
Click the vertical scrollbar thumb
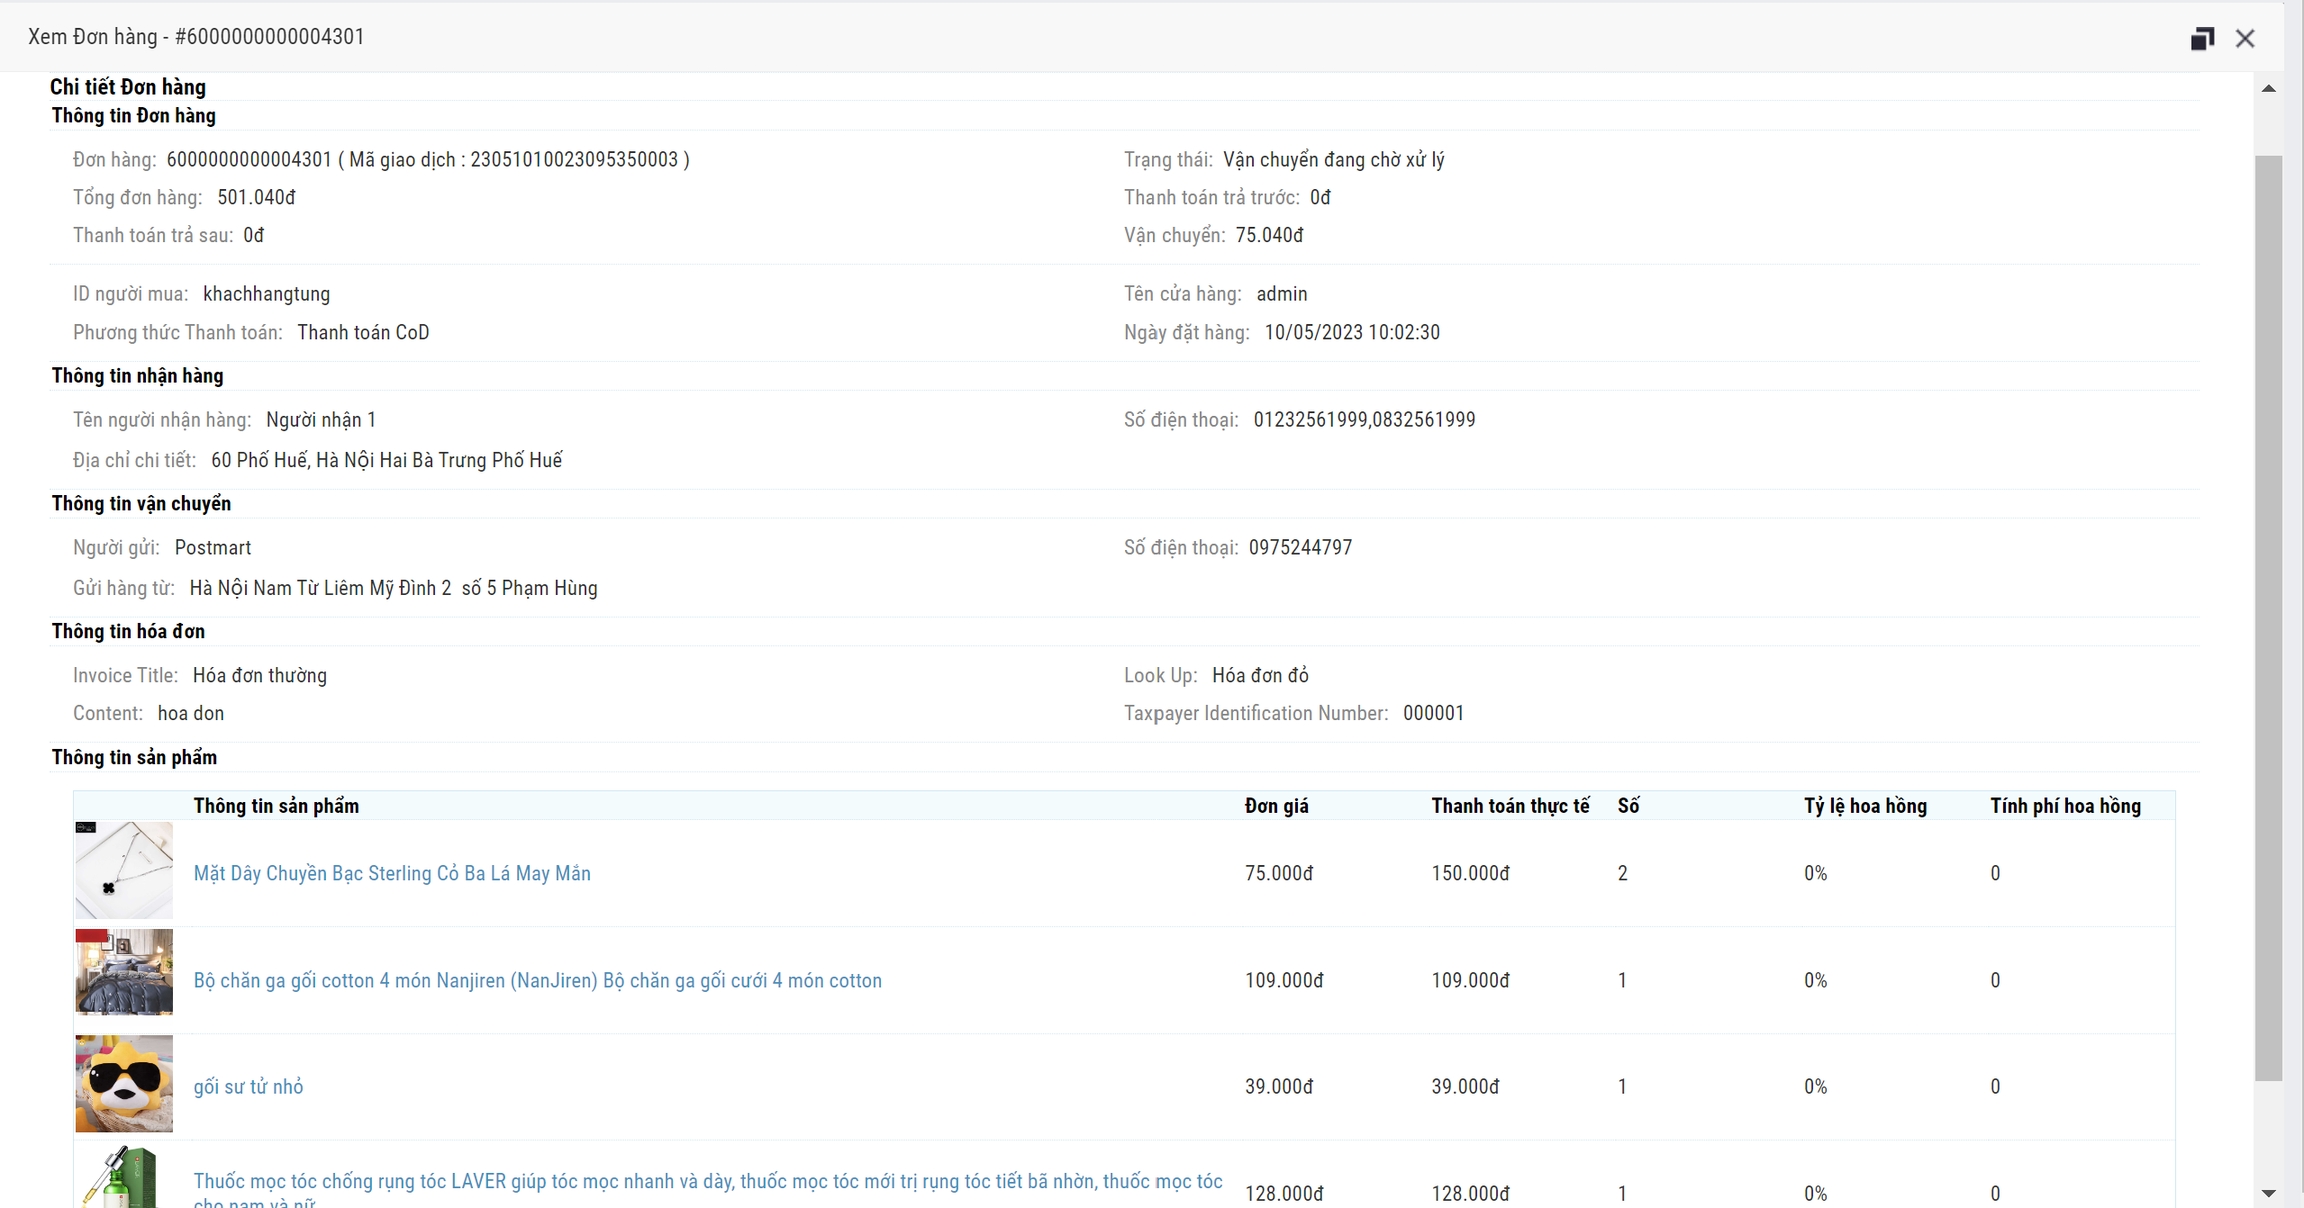[x=2268, y=617]
